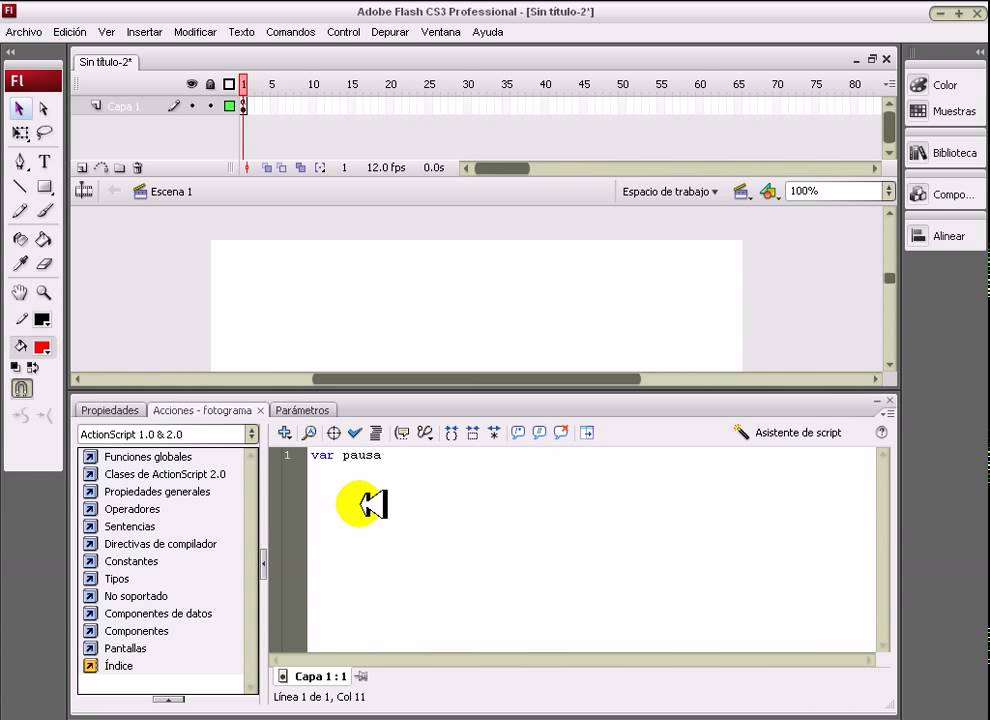Select the Line tool
990x720 pixels.
pyautogui.click(x=20, y=186)
